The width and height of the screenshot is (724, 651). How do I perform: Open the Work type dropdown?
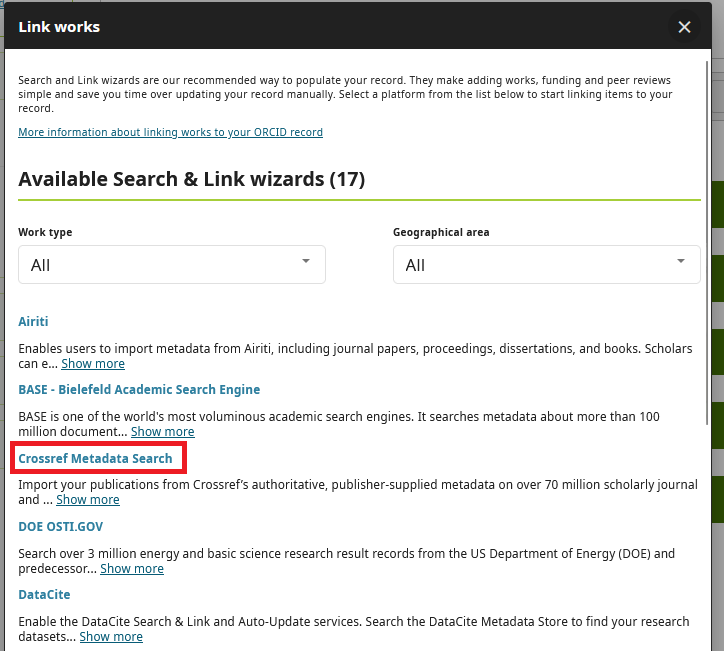[171, 265]
